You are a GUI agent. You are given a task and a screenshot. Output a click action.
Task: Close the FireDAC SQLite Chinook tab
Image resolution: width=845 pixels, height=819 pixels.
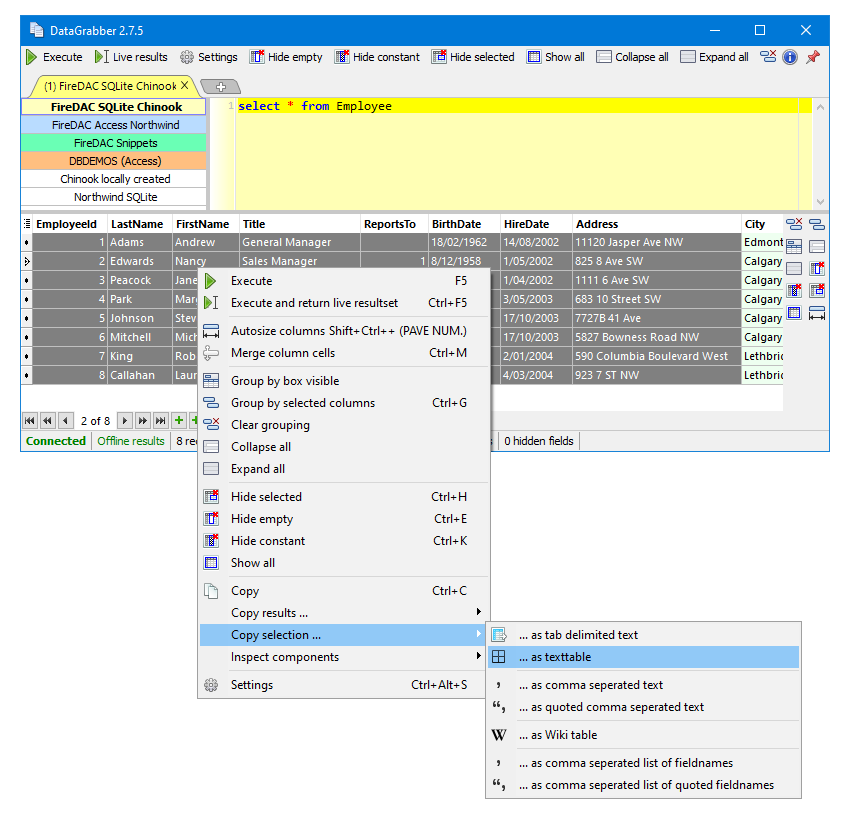tap(184, 86)
